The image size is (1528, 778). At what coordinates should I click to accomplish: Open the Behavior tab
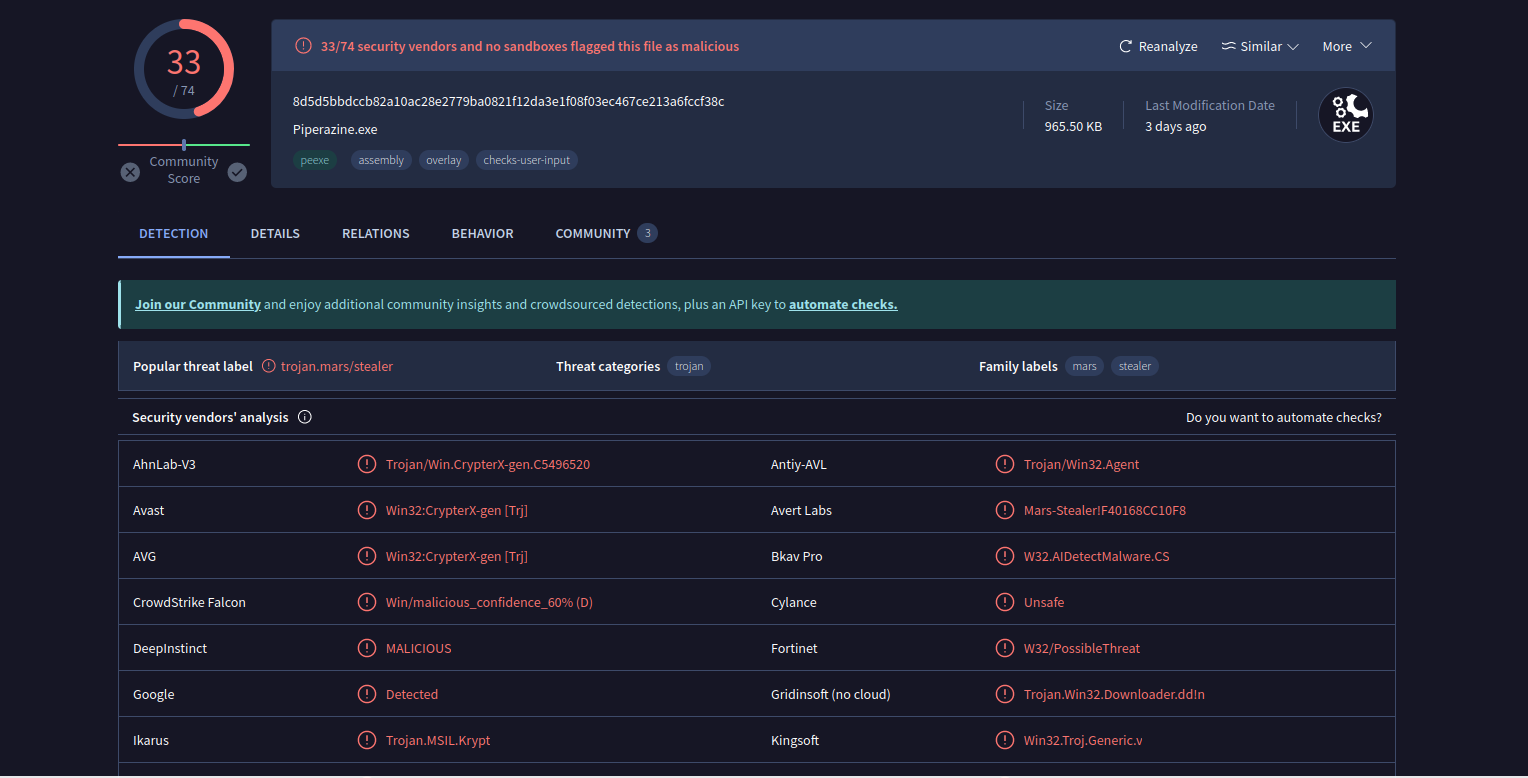tap(482, 233)
